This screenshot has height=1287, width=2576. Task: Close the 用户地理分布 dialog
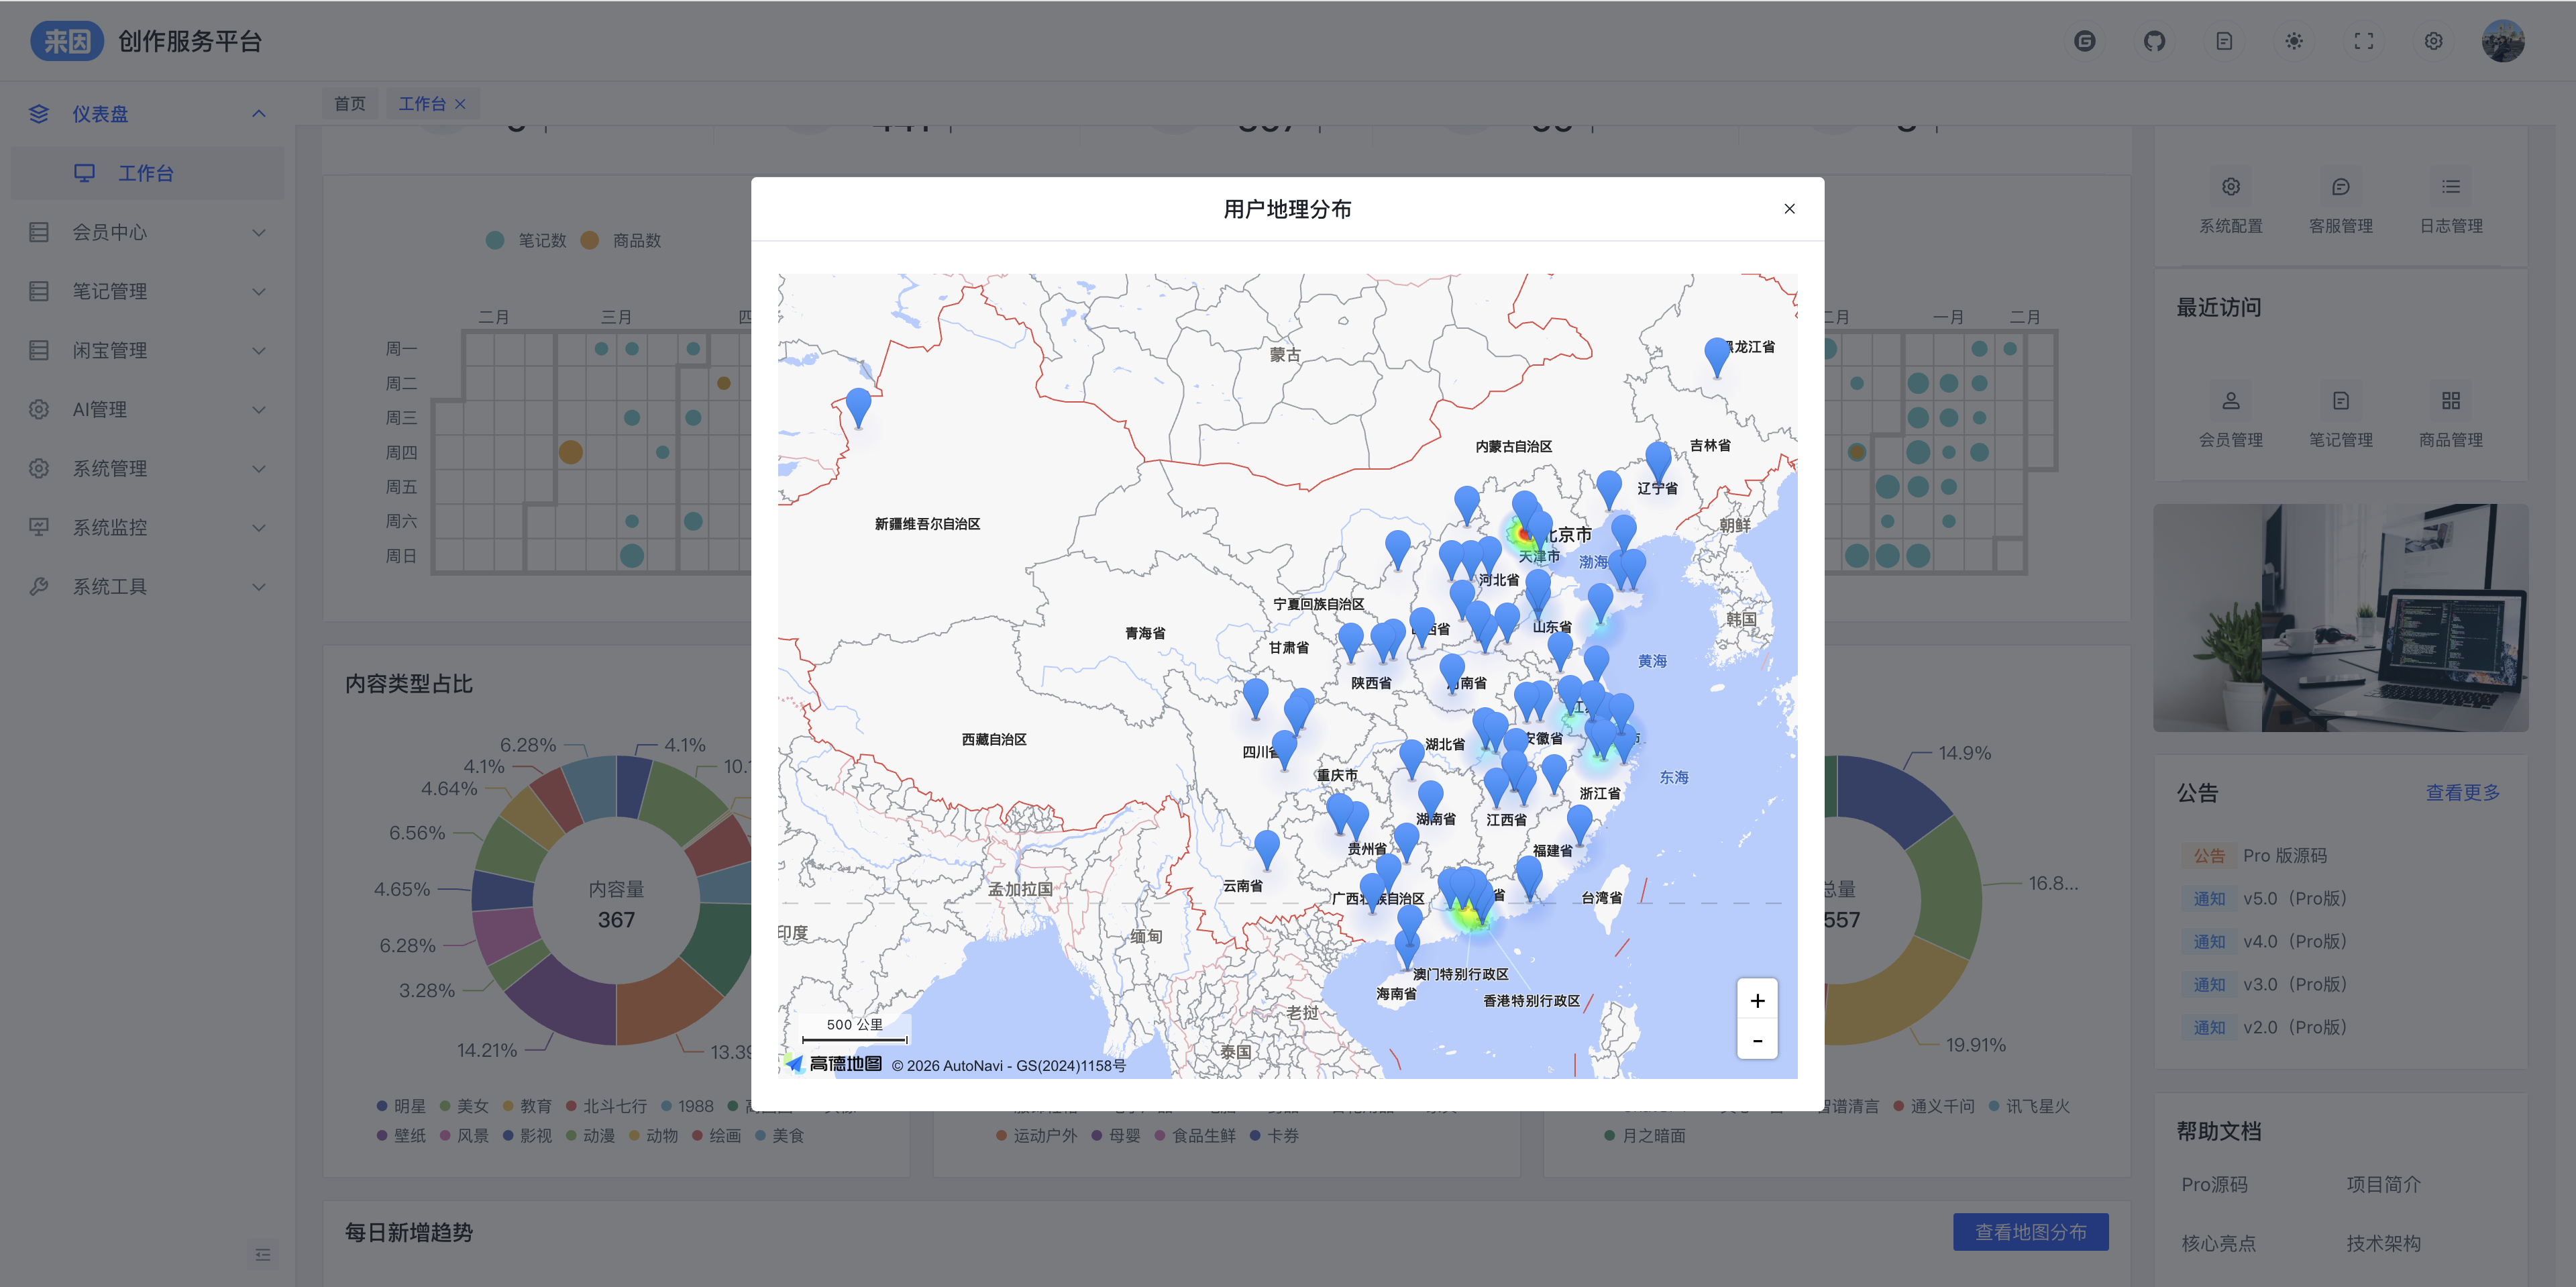point(1789,209)
